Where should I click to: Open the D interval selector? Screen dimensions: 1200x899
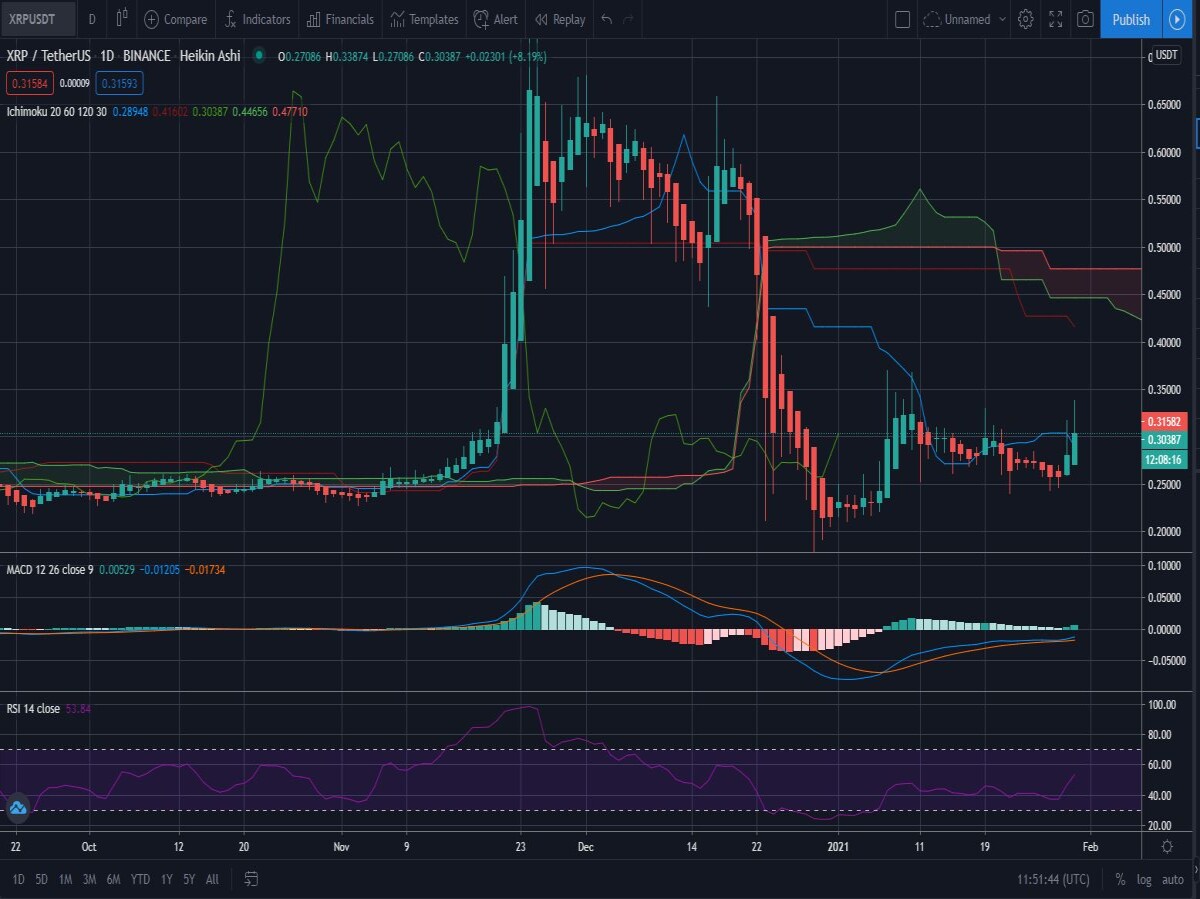click(92, 19)
